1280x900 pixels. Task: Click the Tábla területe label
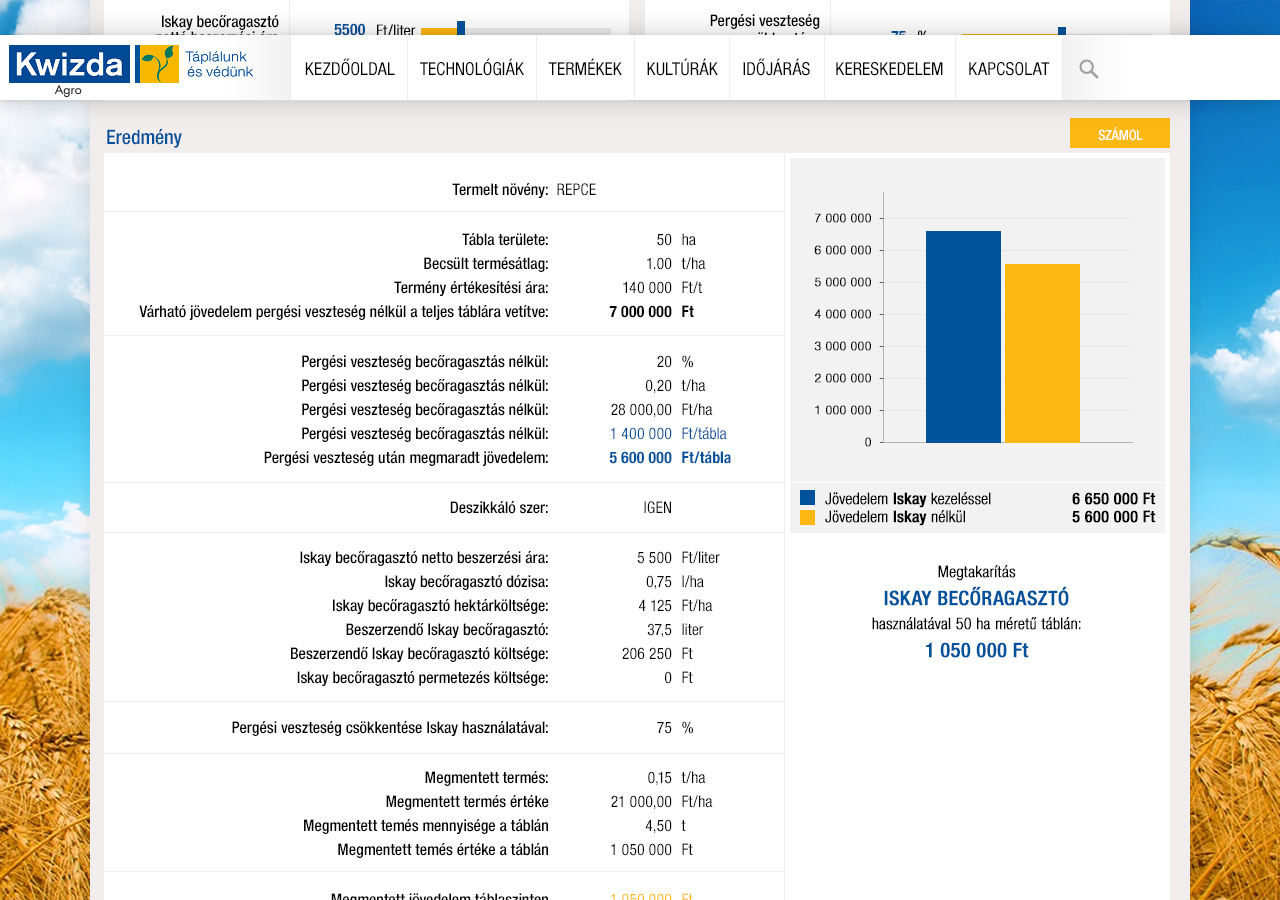pyautogui.click(x=505, y=240)
